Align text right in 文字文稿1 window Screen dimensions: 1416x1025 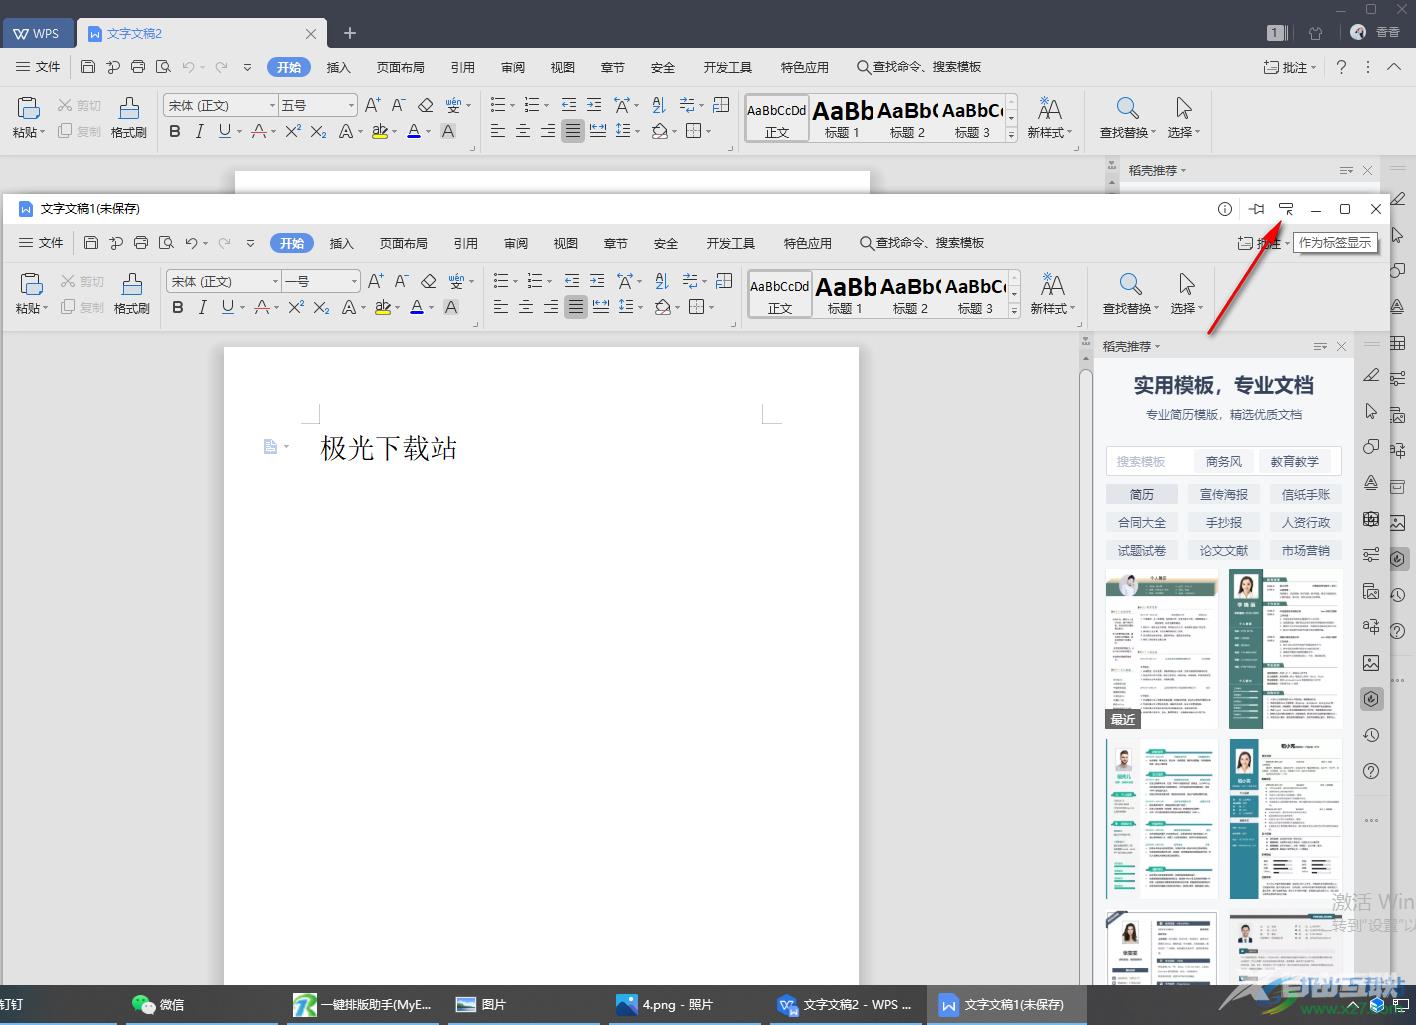(551, 308)
